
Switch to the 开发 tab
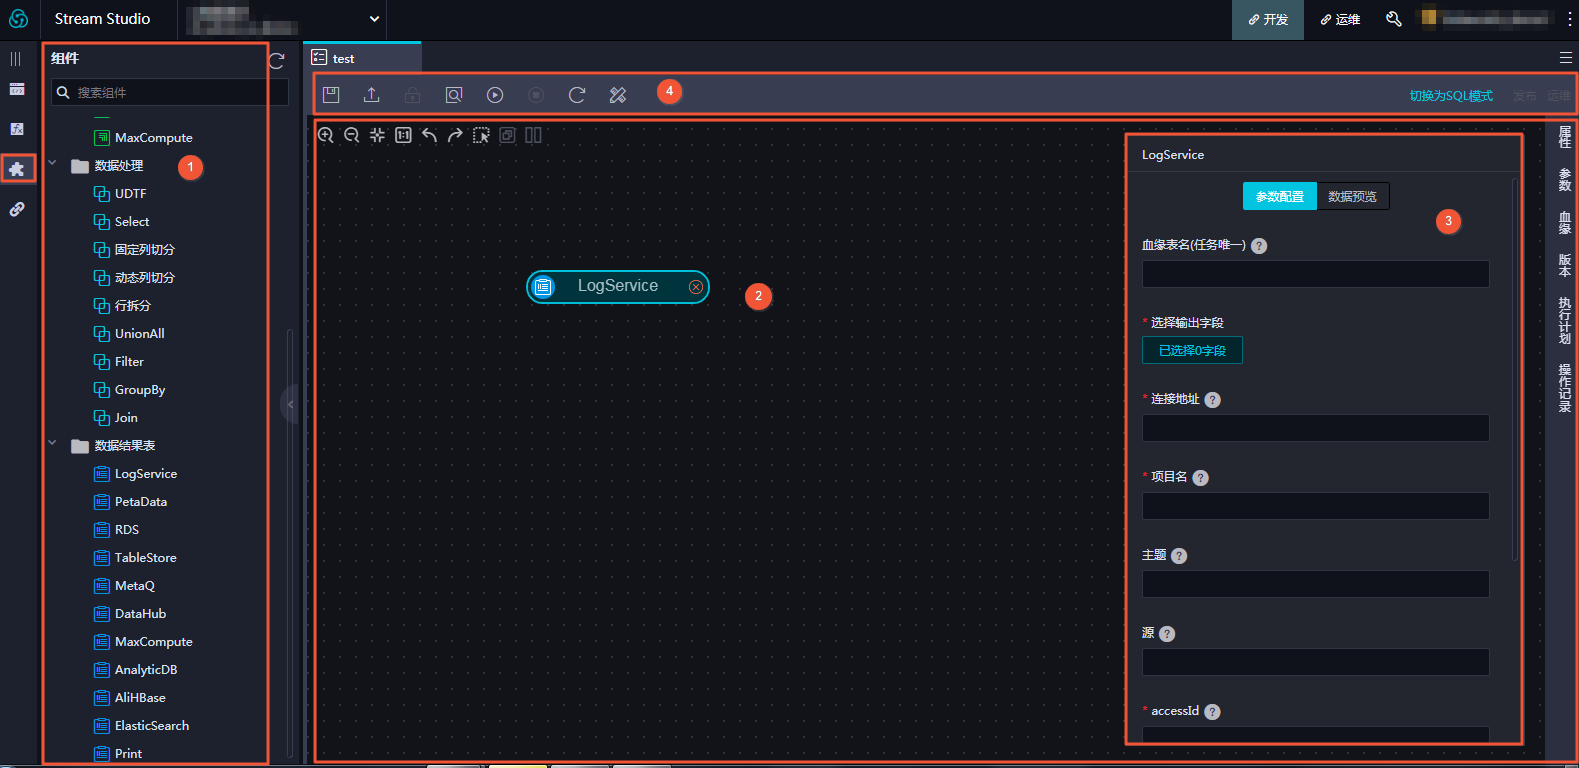[x=1268, y=19]
